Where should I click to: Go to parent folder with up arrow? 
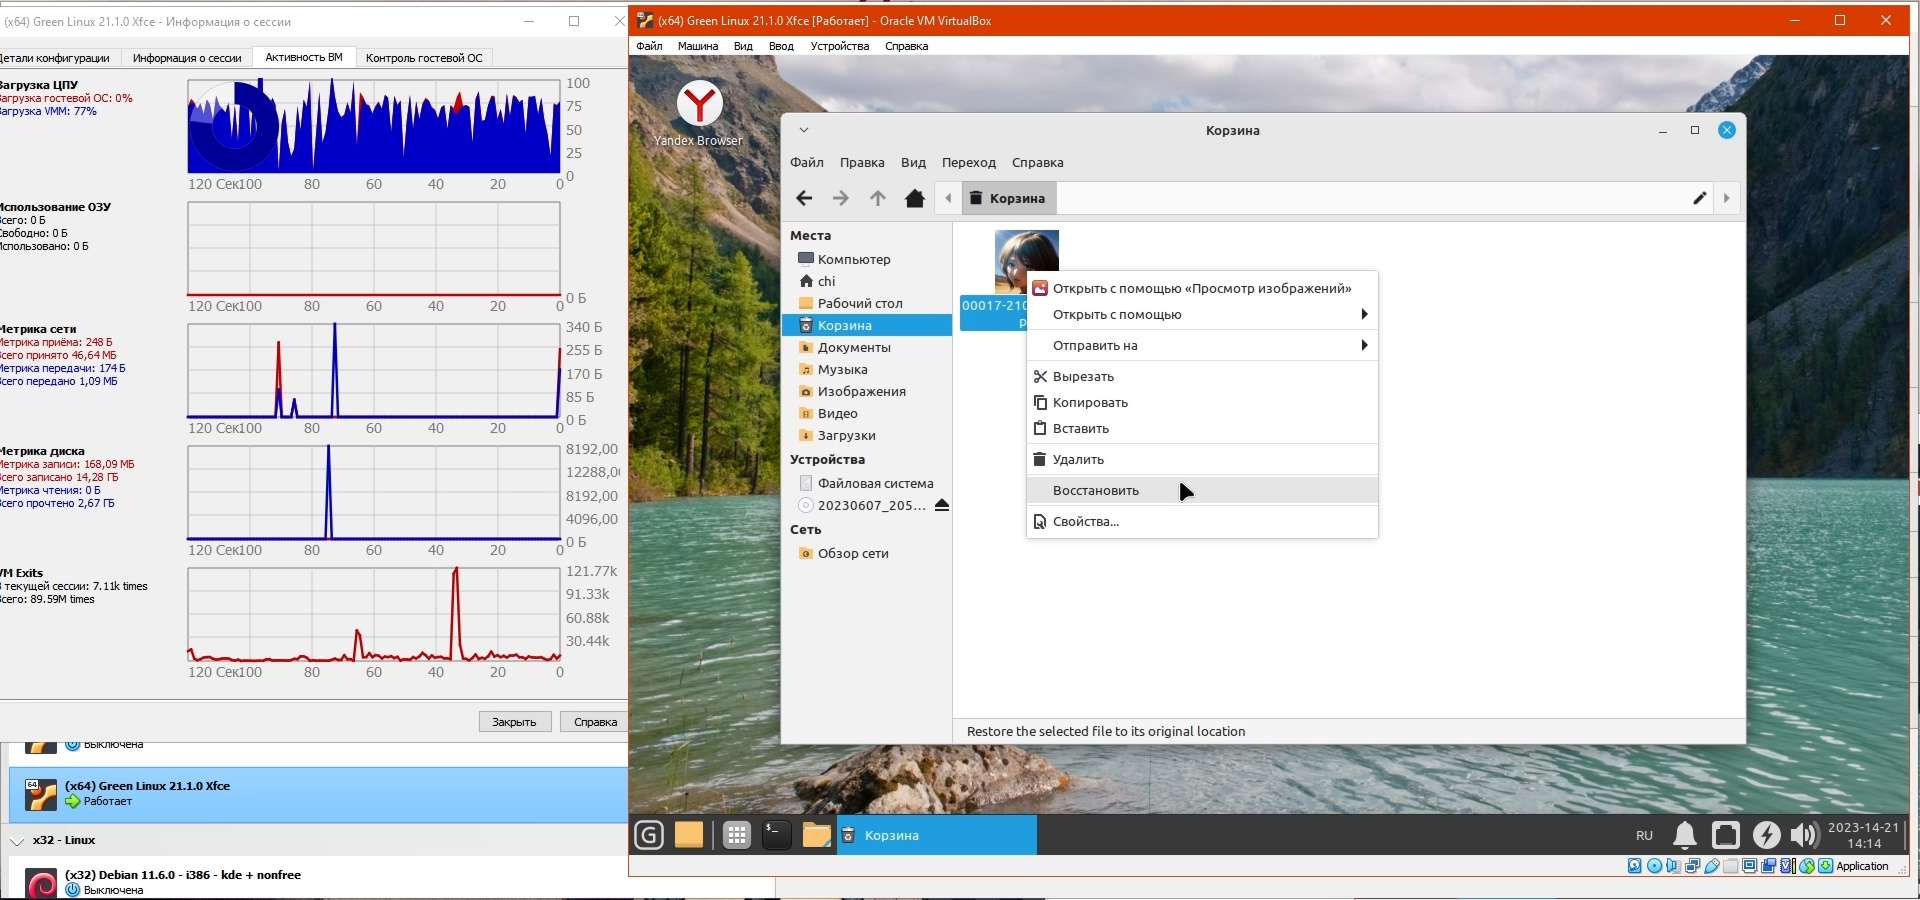point(877,198)
